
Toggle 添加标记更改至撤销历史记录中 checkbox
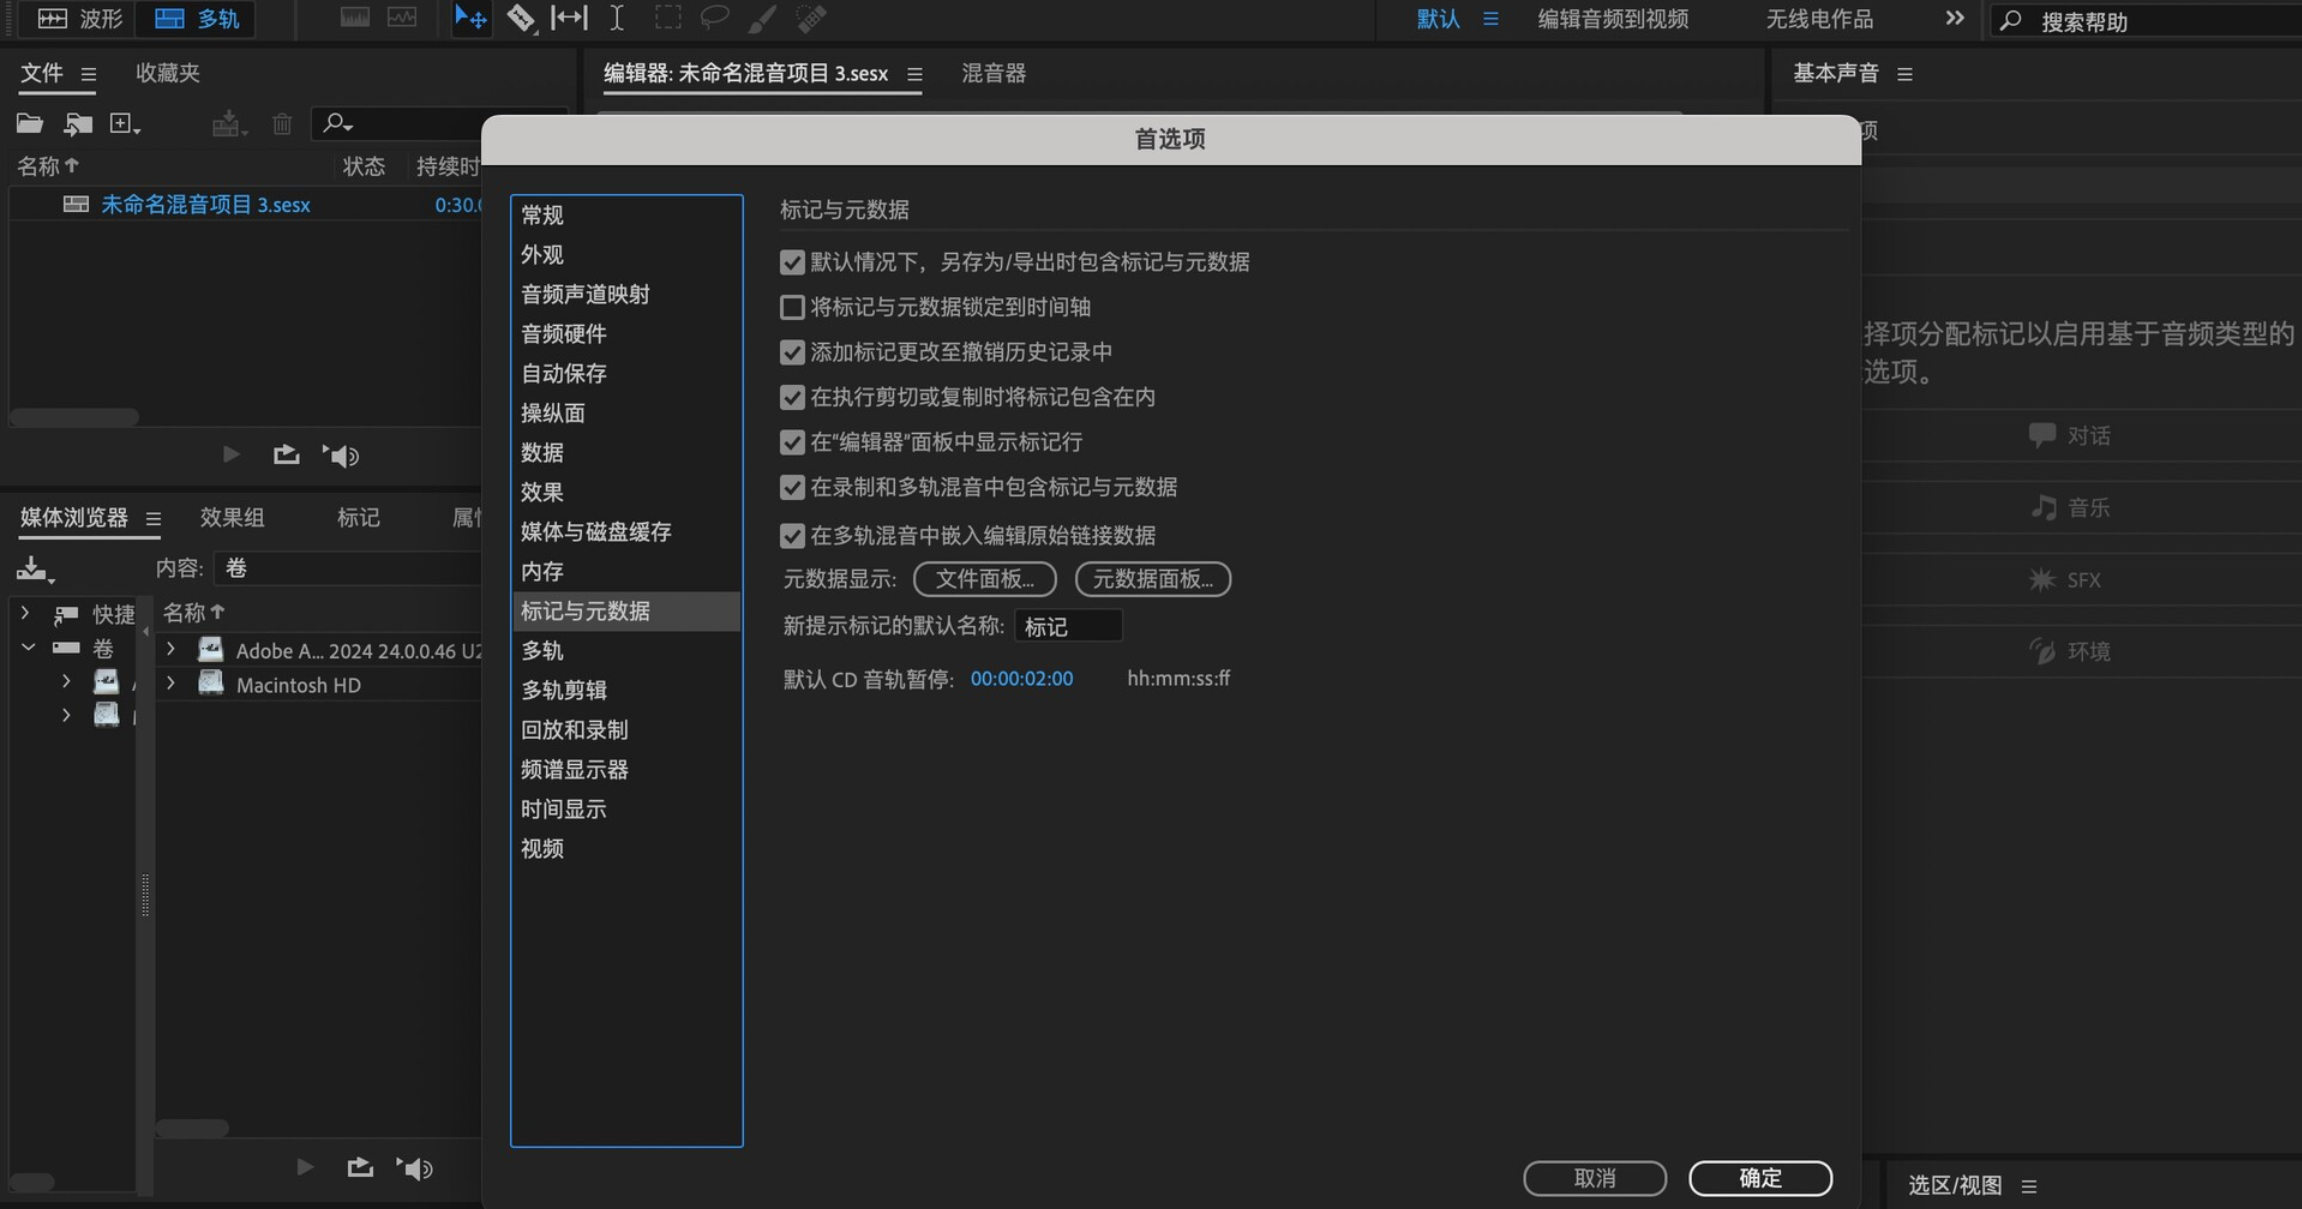[x=792, y=352]
